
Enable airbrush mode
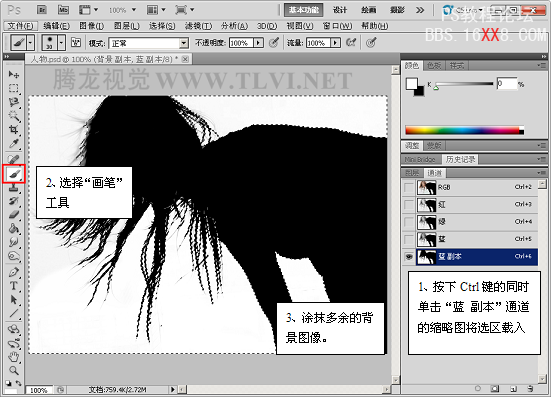(x=351, y=43)
